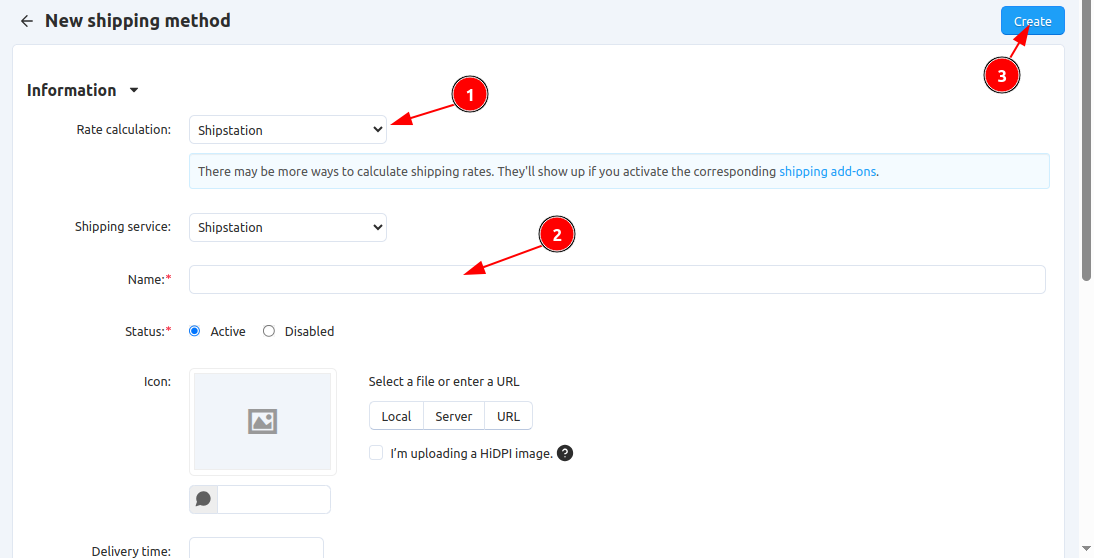This screenshot has height=558, width=1094.
Task: Click the back arrow icon
Action: [27, 21]
